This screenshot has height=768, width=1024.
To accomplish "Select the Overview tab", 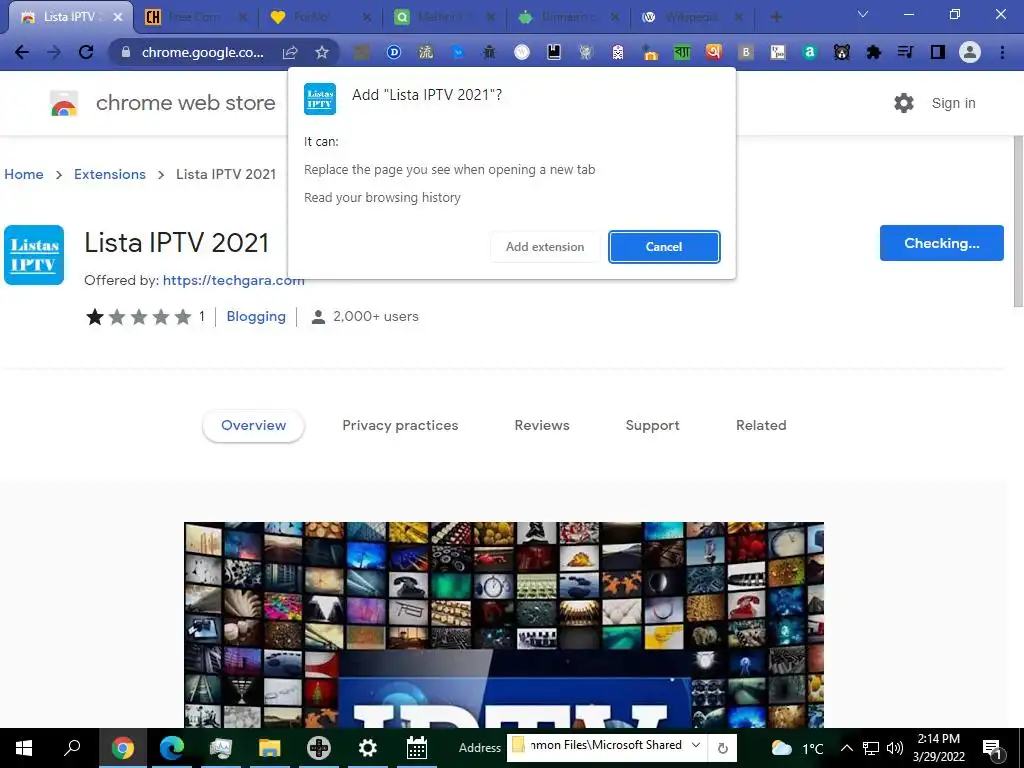I will coord(253,425).
